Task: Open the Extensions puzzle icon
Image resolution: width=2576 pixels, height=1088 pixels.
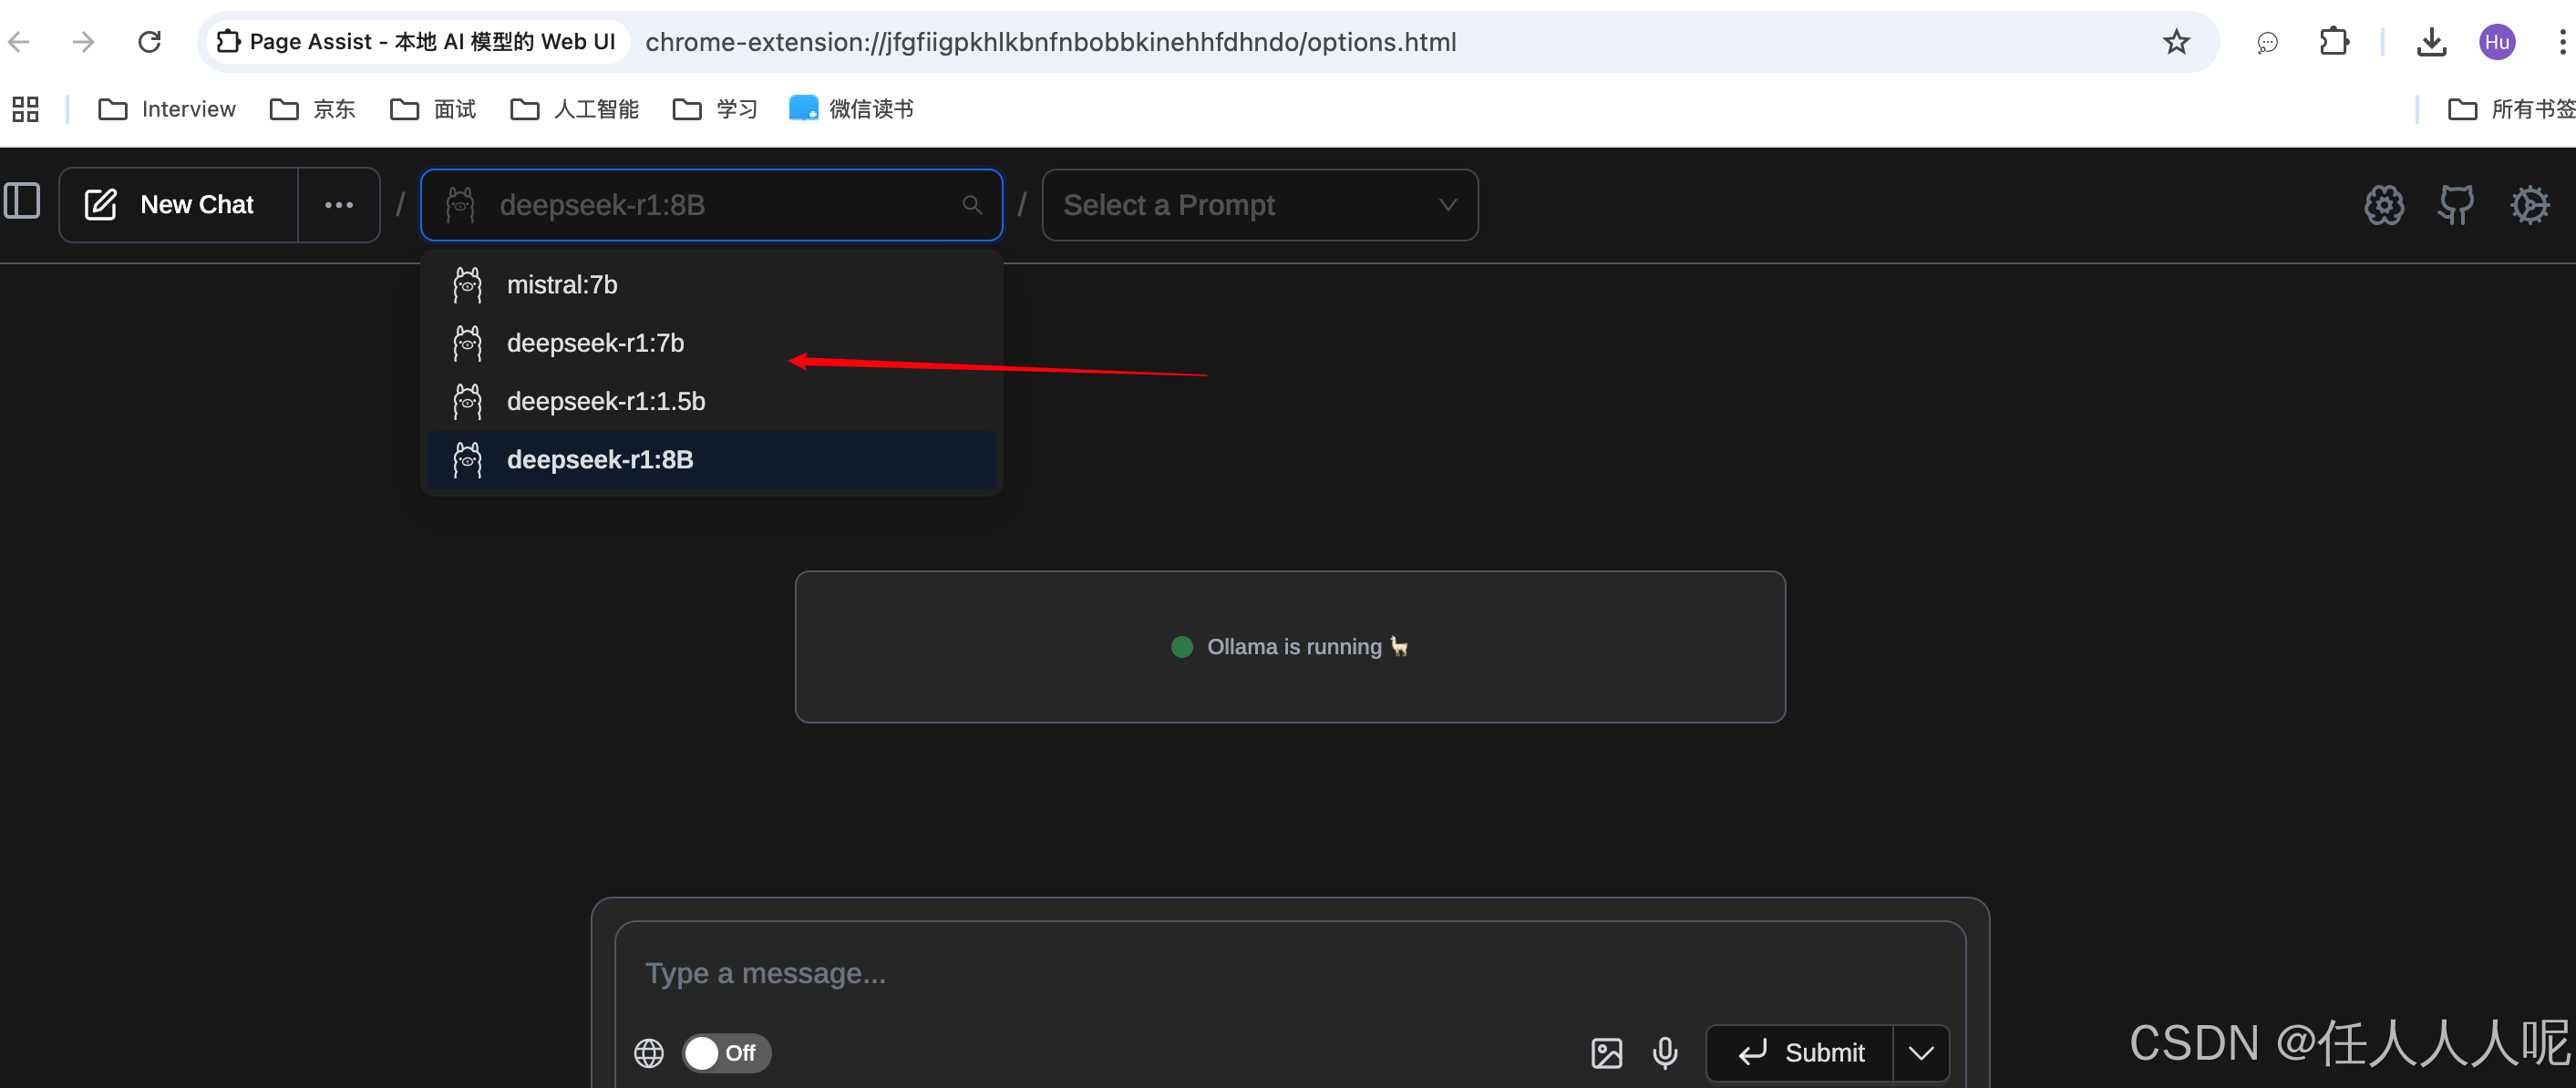Action: 2333,42
